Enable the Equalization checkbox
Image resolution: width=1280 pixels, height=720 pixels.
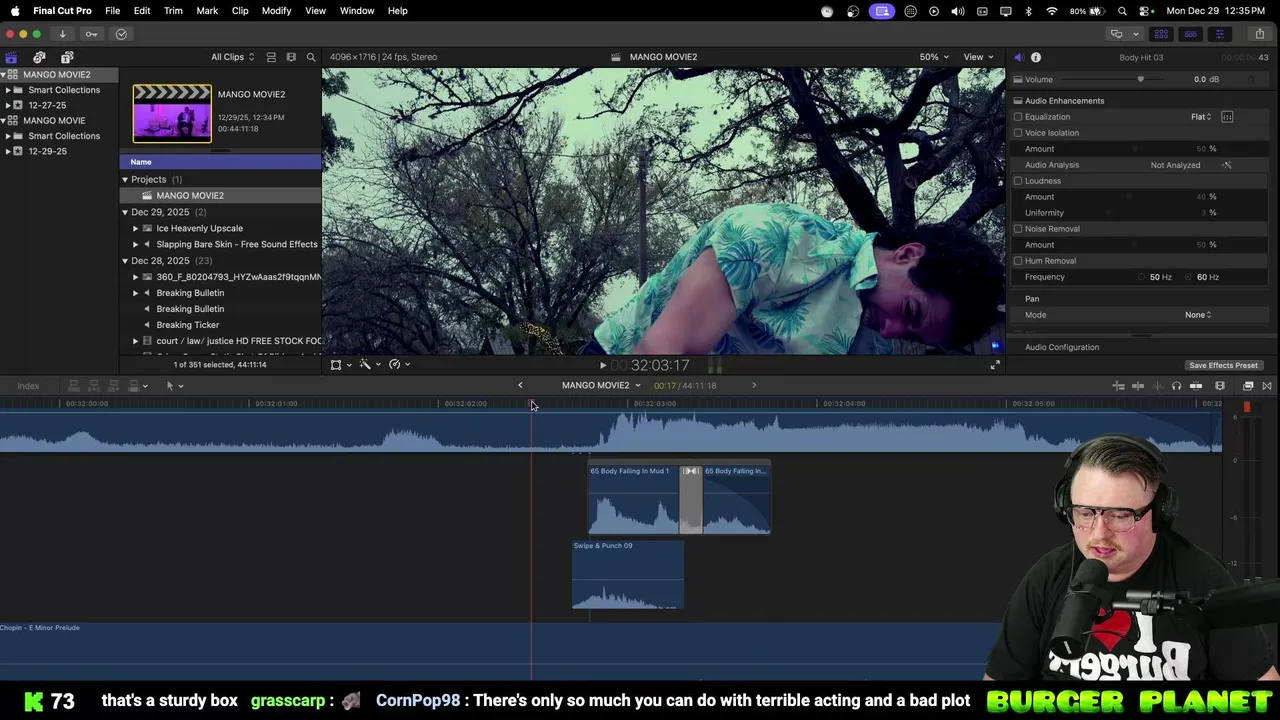coord(1018,117)
